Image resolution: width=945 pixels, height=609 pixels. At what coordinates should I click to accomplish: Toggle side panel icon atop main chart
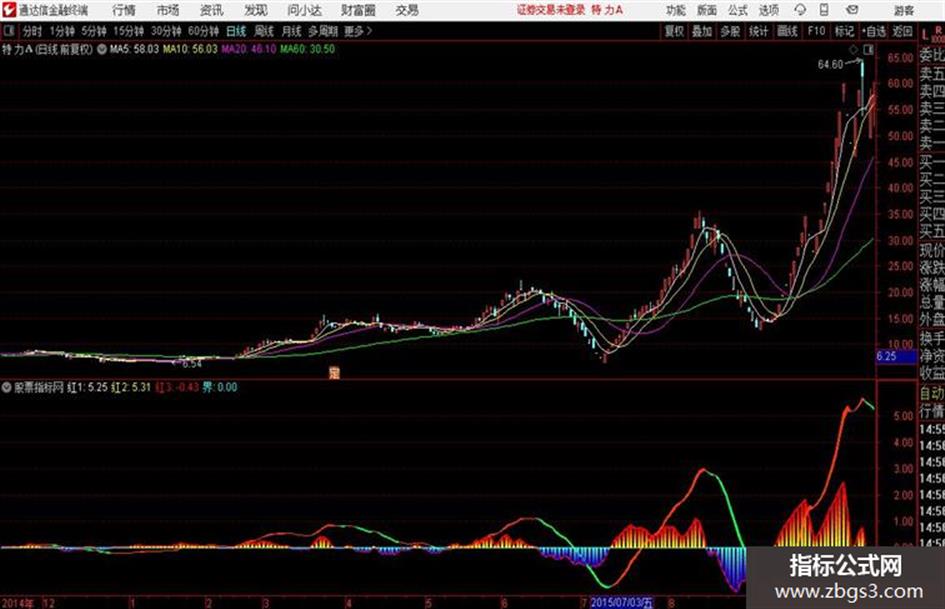pyautogui.click(x=868, y=49)
